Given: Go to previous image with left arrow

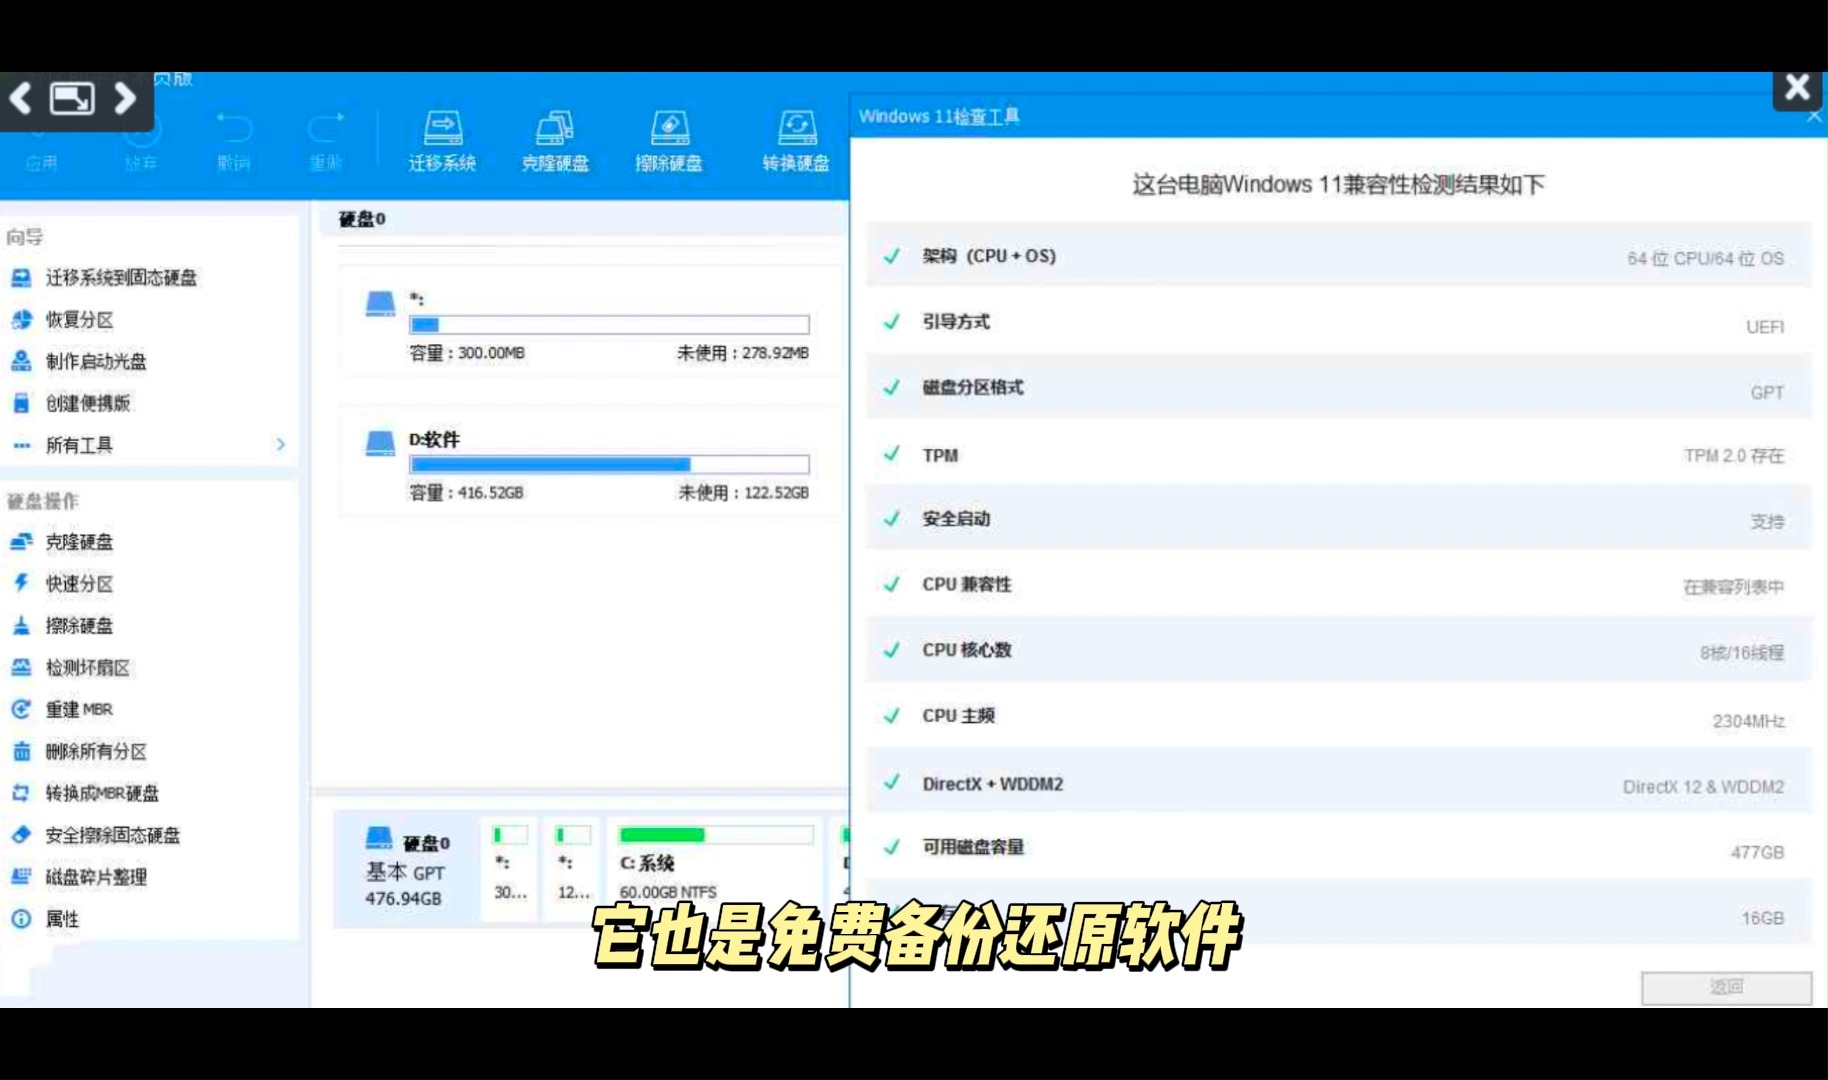Looking at the screenshot, I should tap(21, 98).
